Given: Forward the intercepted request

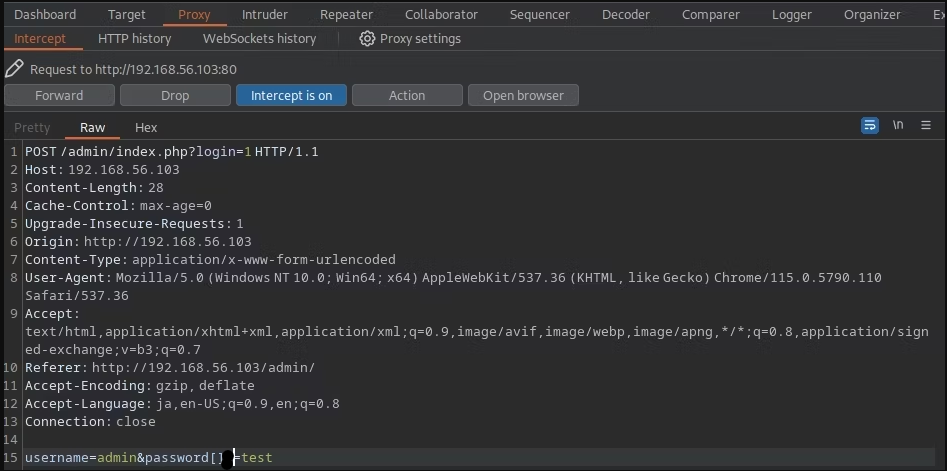Looking at the screenshot, I should (59, 95).
